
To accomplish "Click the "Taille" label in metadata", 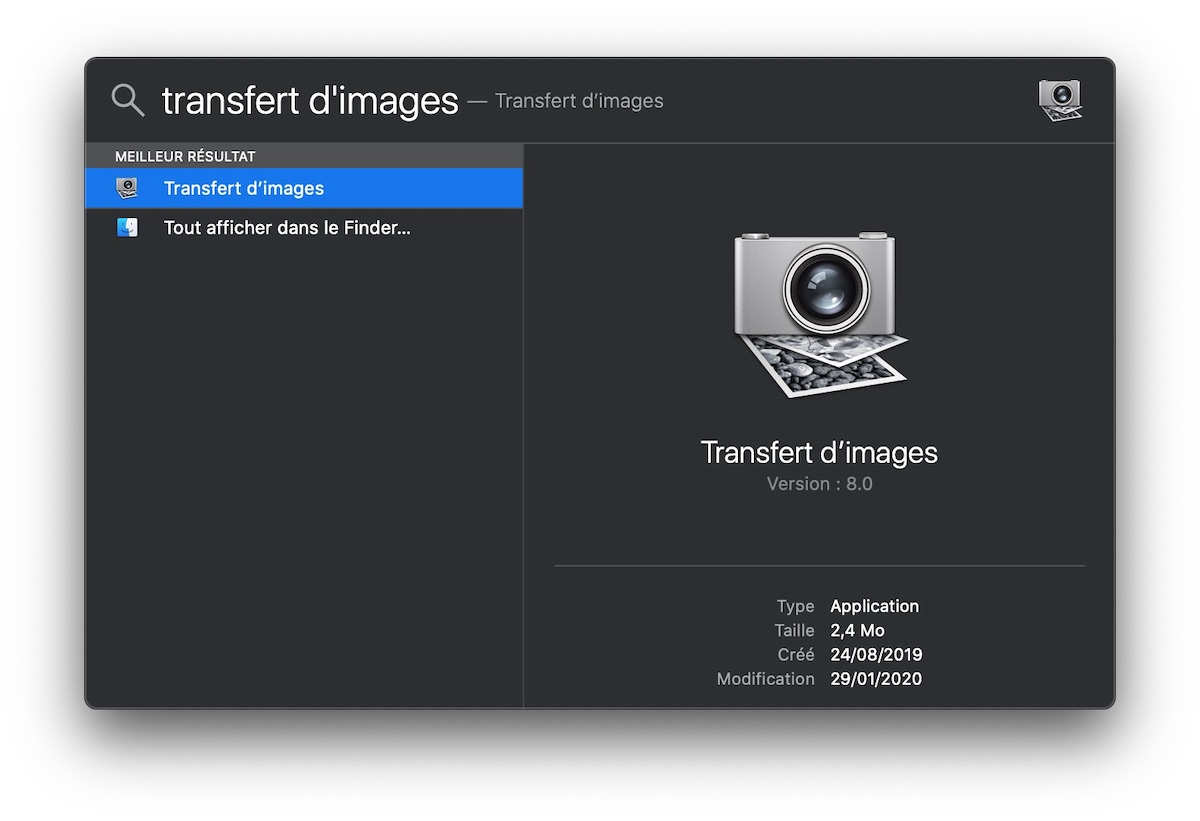I will 794,630.
